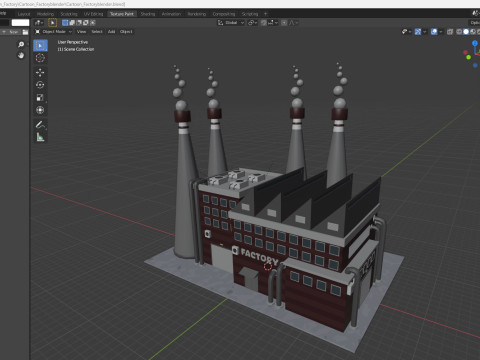
Task: Click the white color swatch
Action: (x=20, y=23)
